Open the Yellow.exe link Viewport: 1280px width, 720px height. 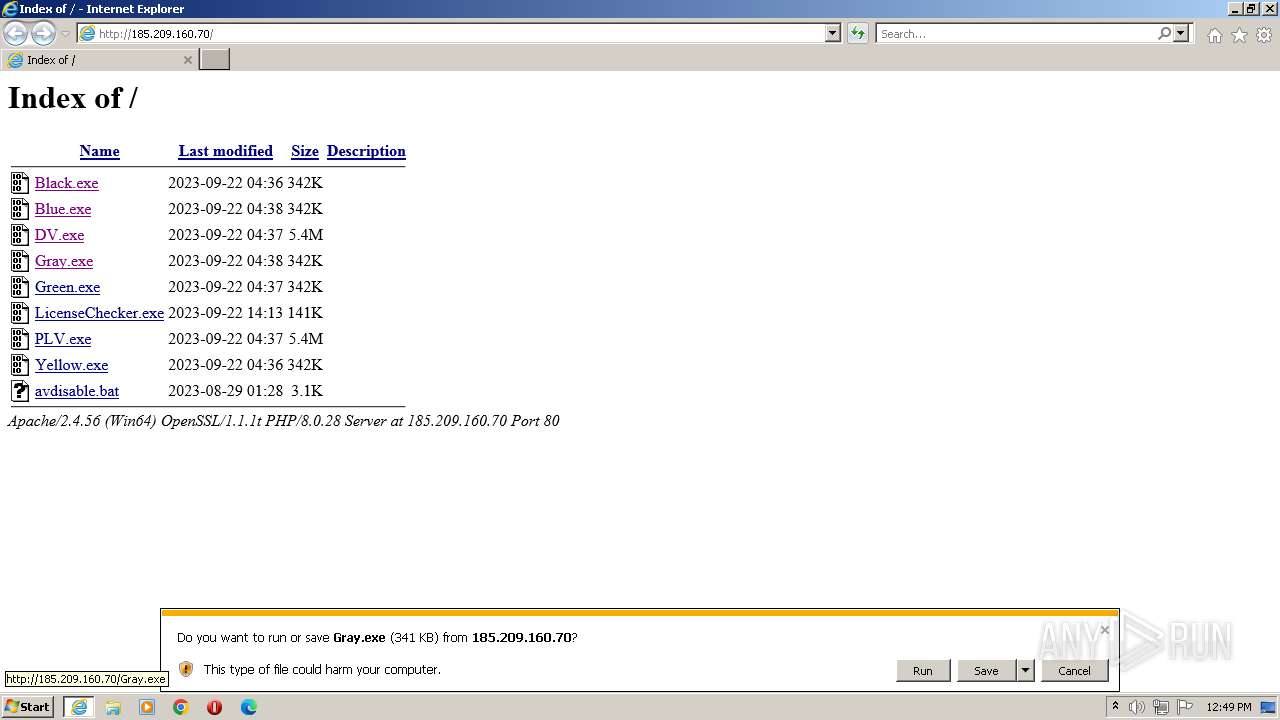71,365
